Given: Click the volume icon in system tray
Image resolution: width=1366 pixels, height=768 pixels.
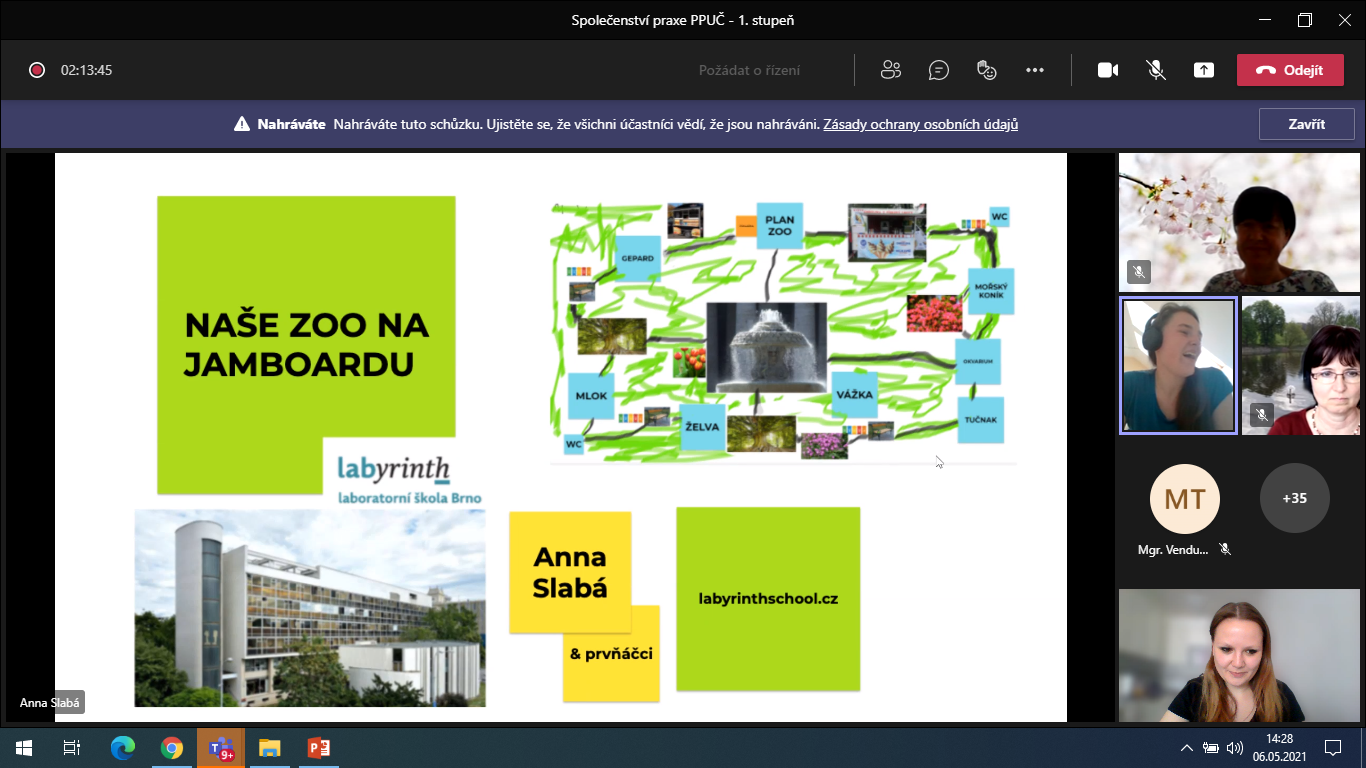Looking at the screenshot, I should pyautogui.click(x=1235, y=748).
